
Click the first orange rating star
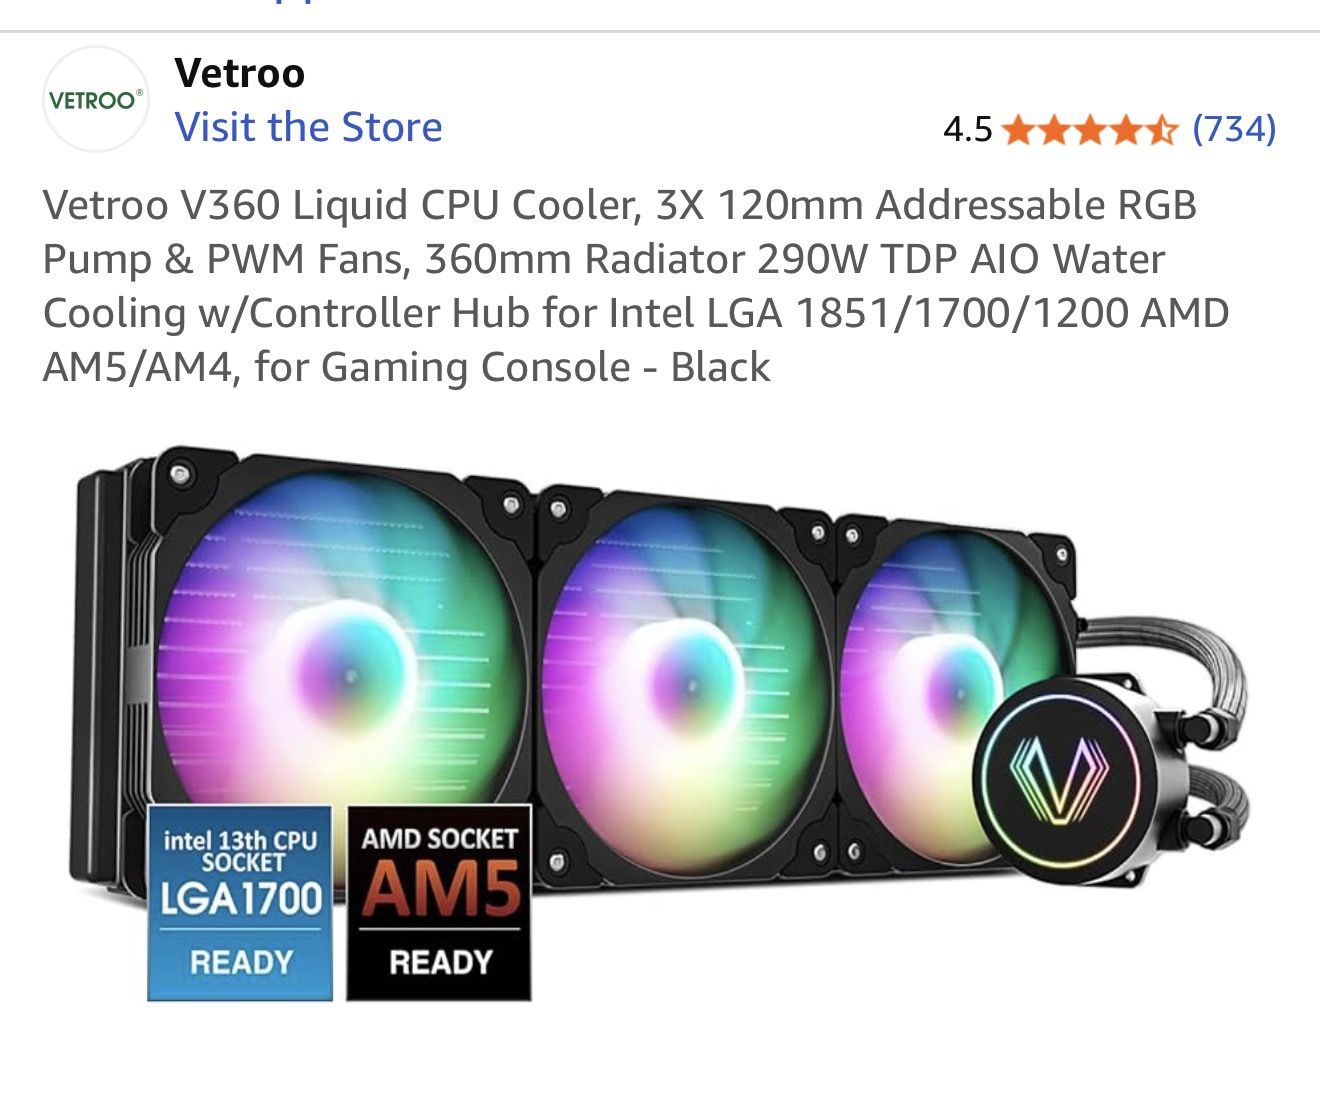1018,130
